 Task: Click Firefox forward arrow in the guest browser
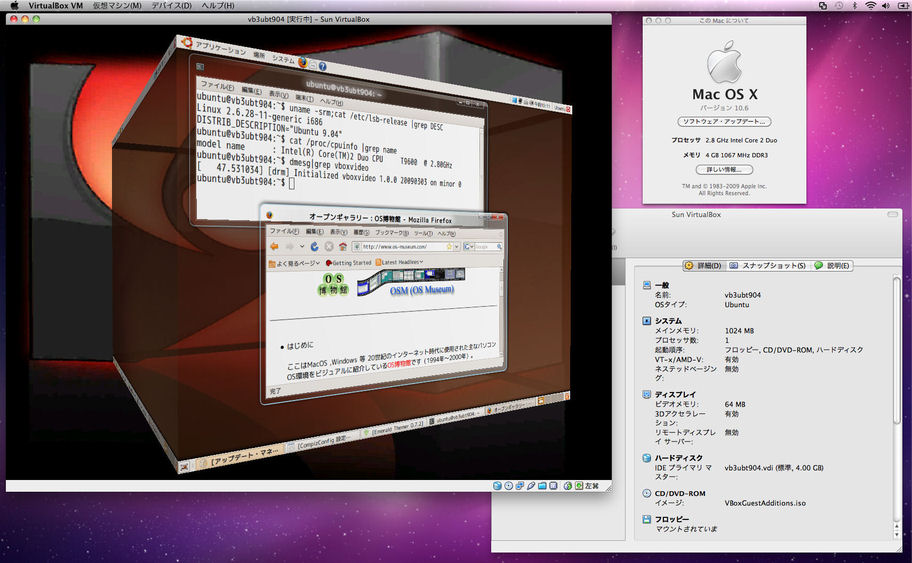coord(290,246)
